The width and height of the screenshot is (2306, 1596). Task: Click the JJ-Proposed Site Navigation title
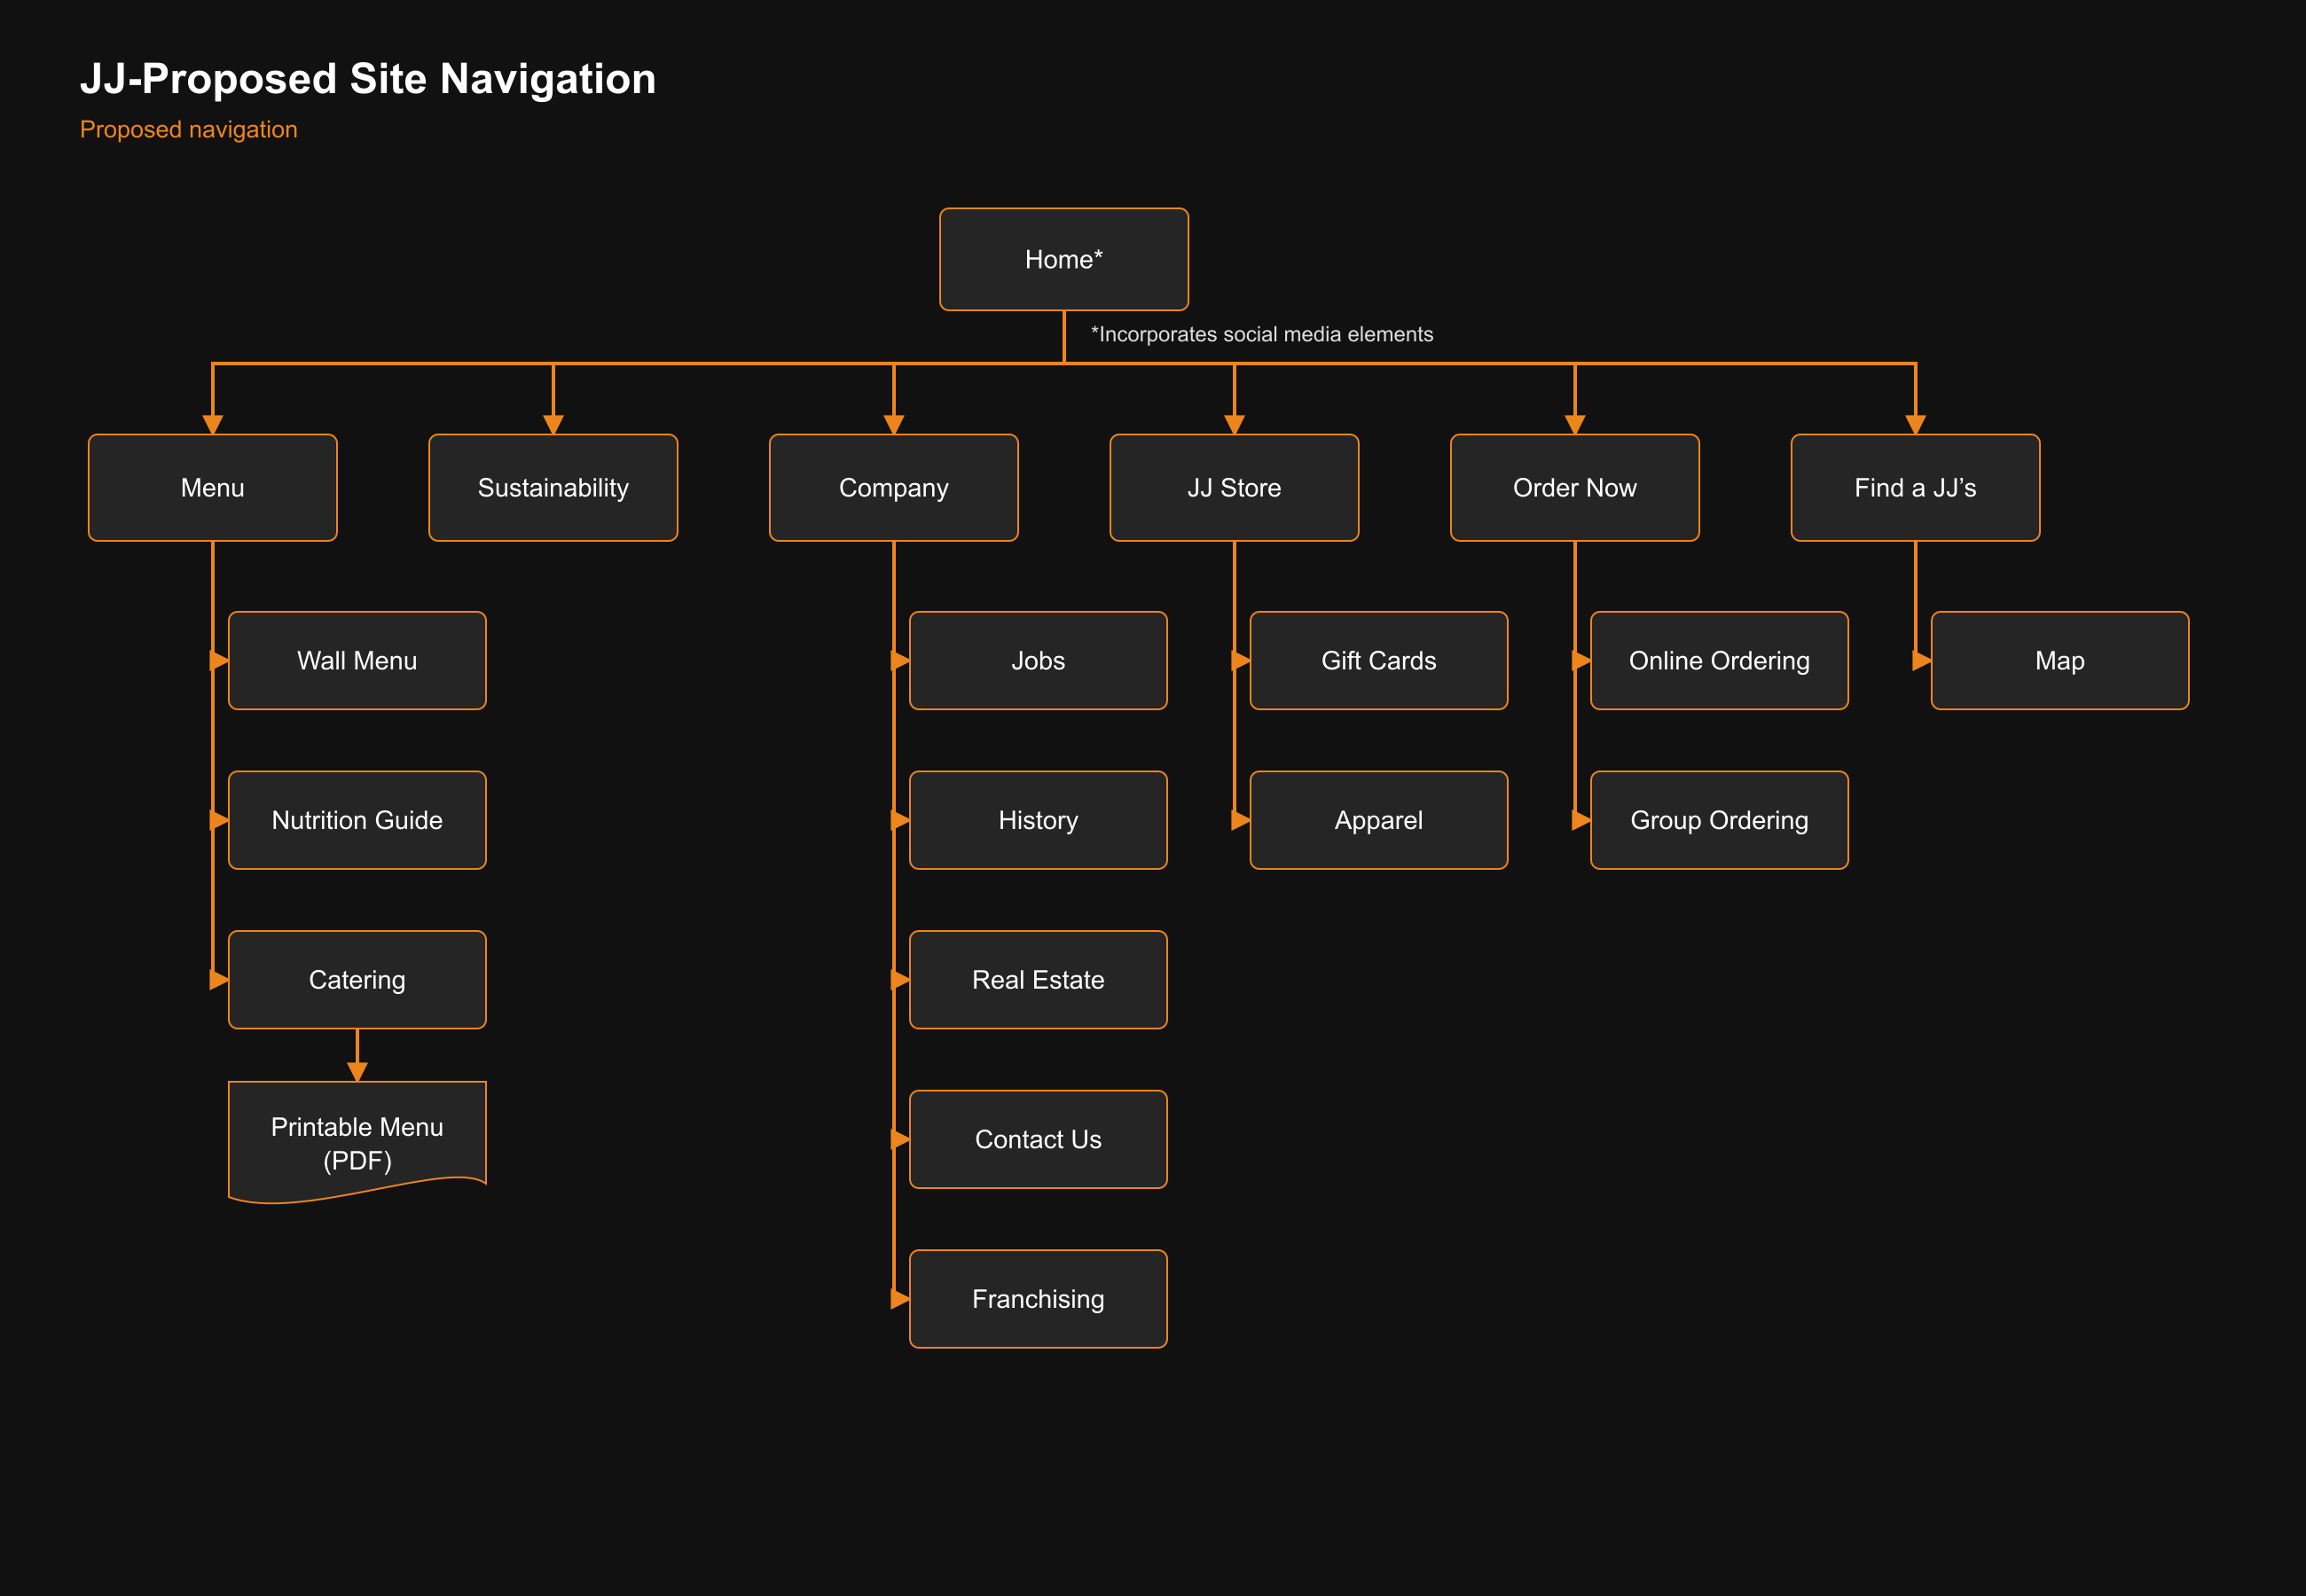click(x=368, y=79)
